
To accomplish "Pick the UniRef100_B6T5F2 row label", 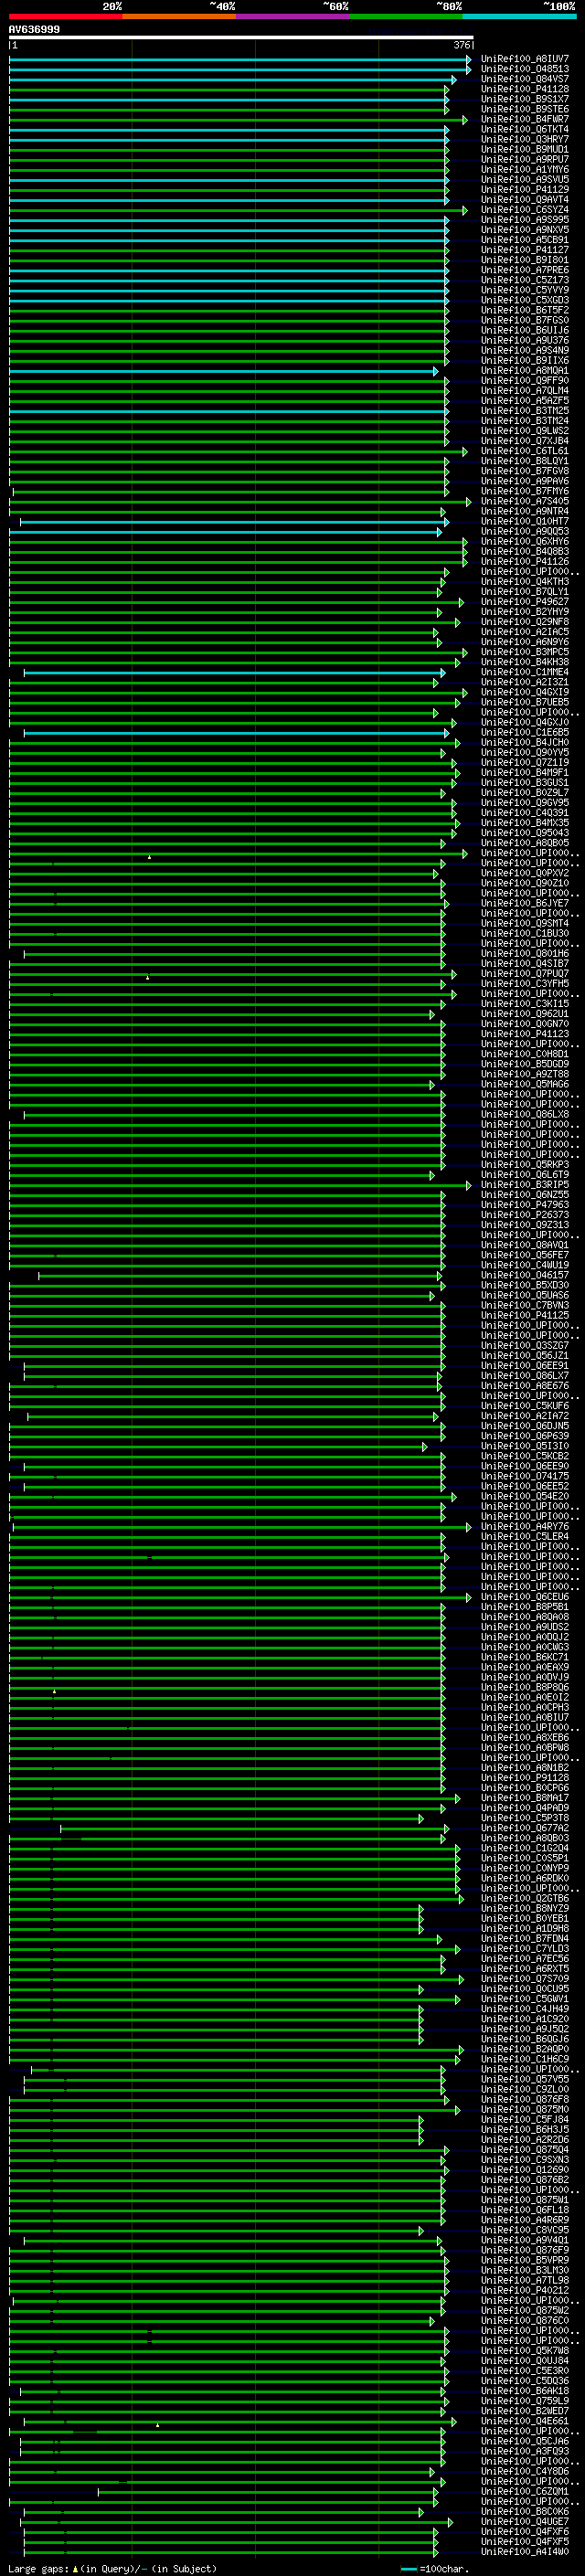I will tap(525, 310).
